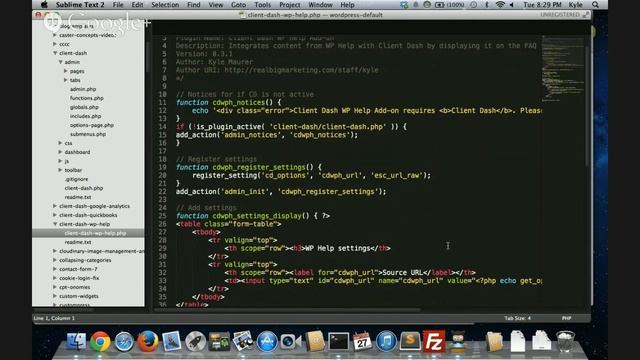The height and width of the screenshot is (360, 640).
Task: Open Finder from the dock
Action: (x=76, y=341)
